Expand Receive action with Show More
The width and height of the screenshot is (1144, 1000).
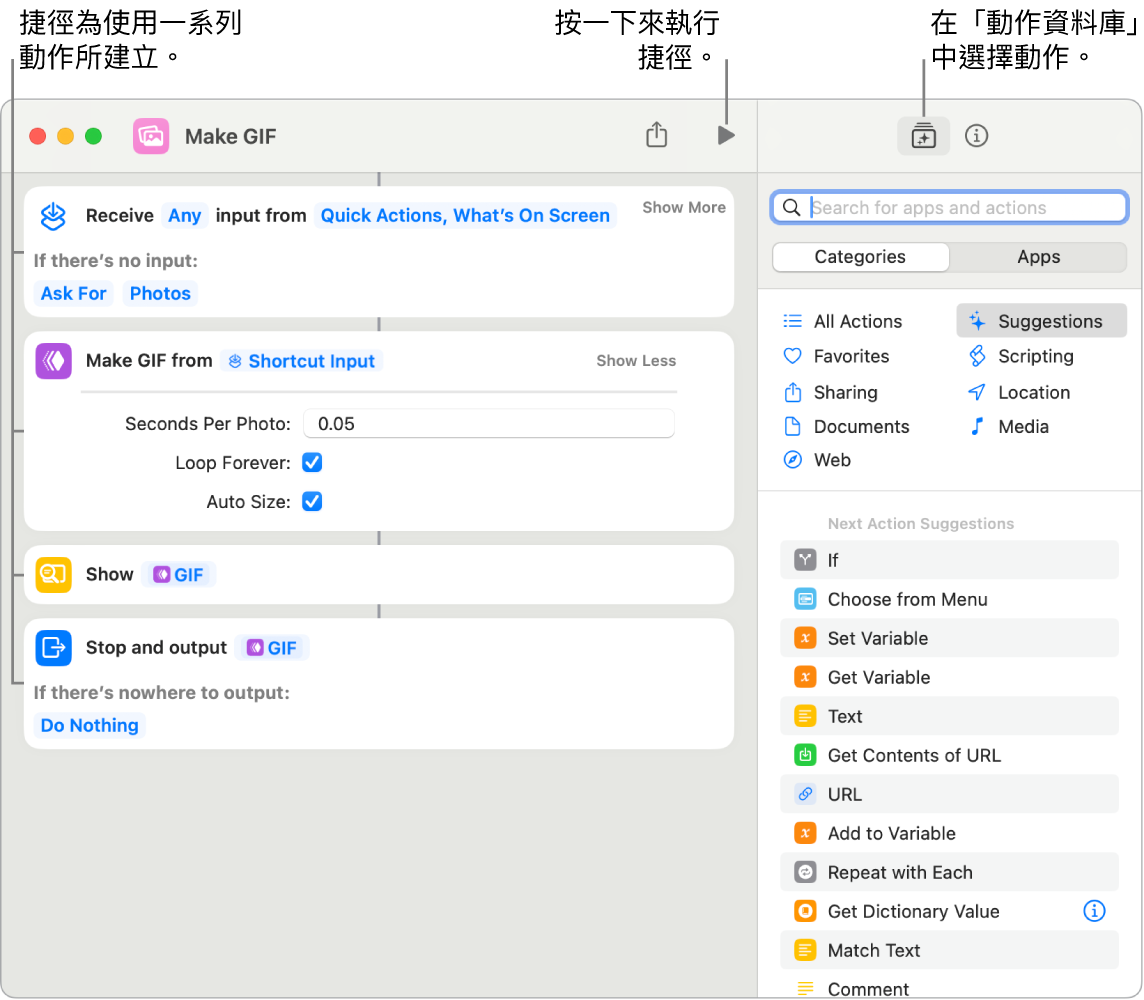tap(683, 208)
